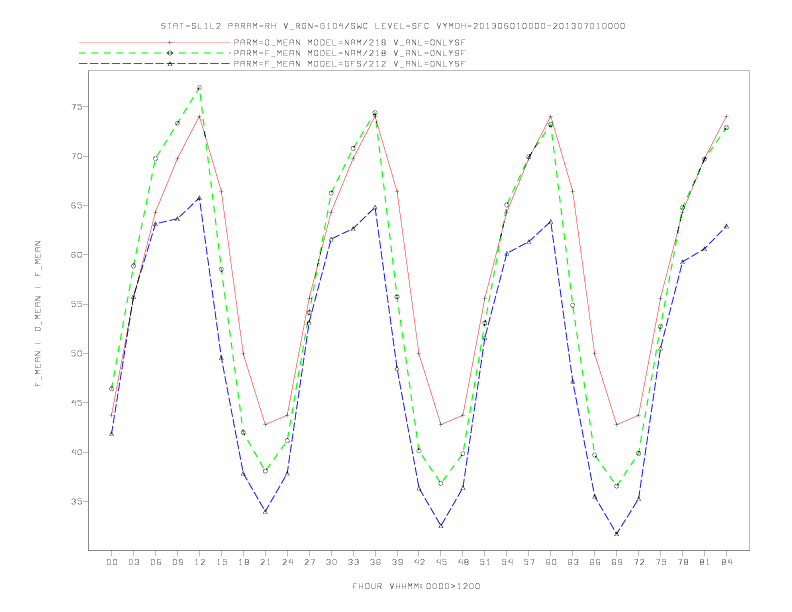Viewport: 792px width, 612px height.
Task: Click blue triangle marker at hour 69 minimum
Action: pos(617,533)
